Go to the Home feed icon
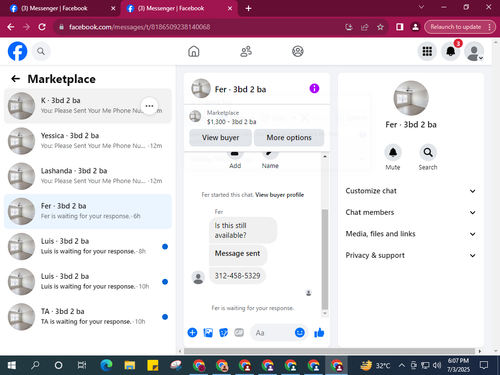The width and height of the screenshot is (500, 375). click(194, 51)
